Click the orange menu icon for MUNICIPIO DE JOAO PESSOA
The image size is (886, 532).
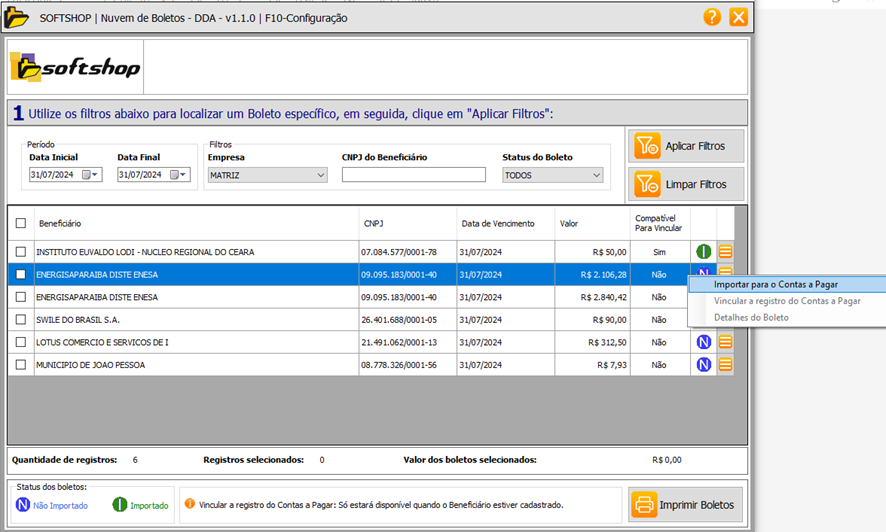point(726,365)
